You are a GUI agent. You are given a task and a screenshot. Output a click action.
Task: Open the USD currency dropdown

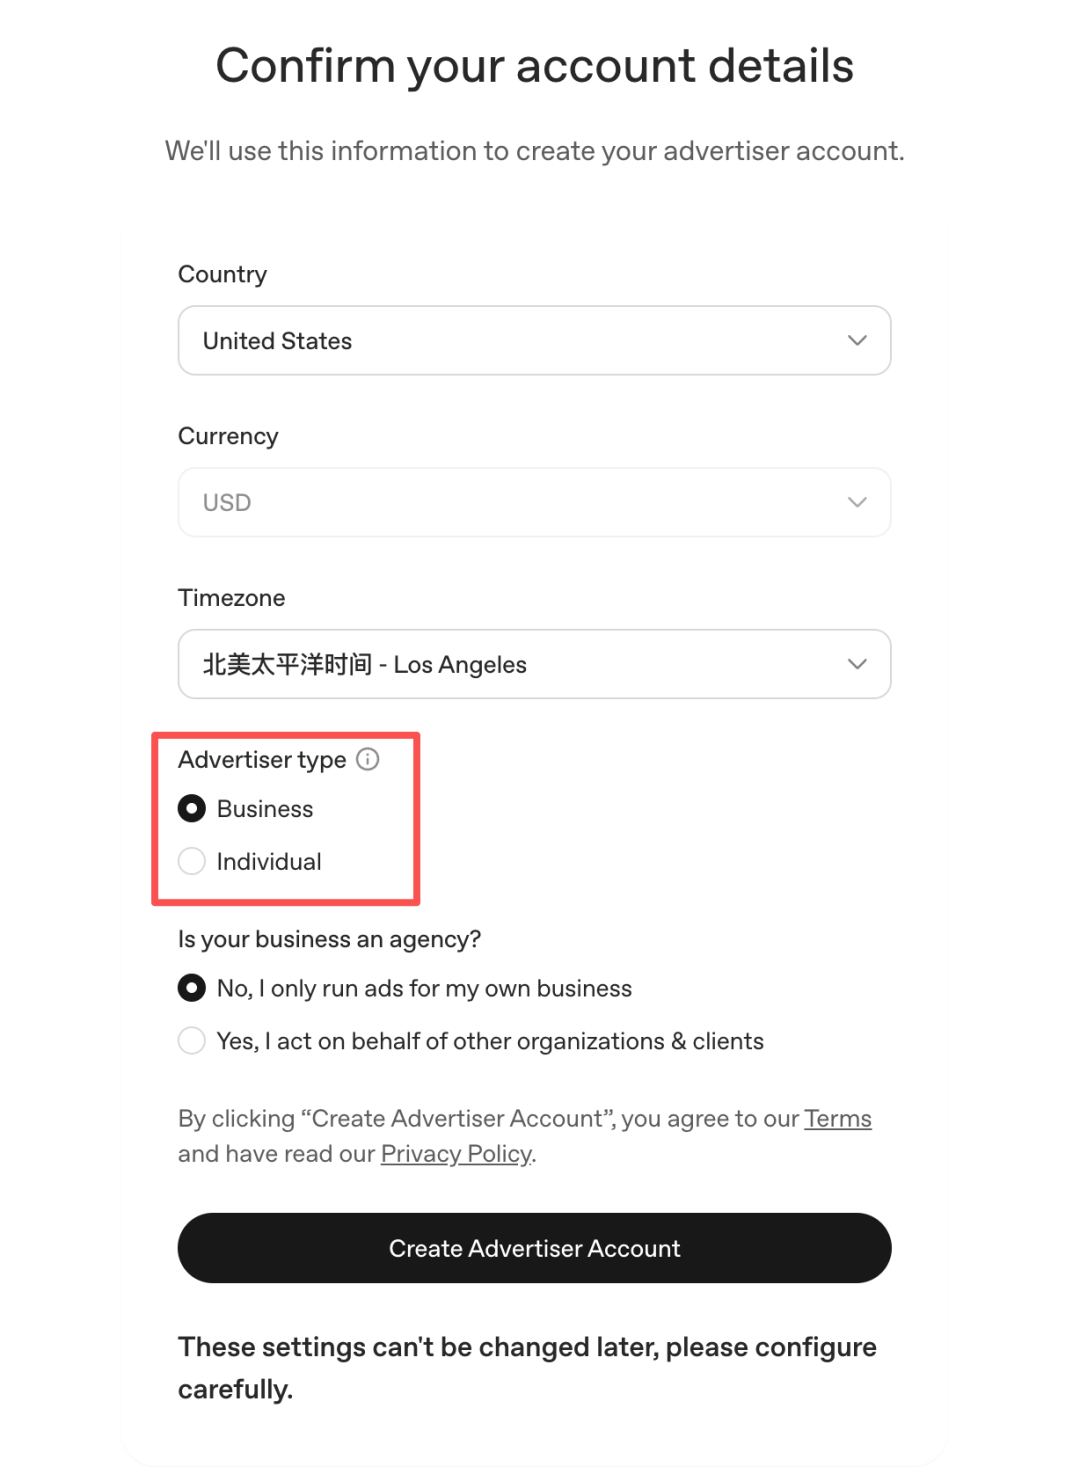click(534, 502)
